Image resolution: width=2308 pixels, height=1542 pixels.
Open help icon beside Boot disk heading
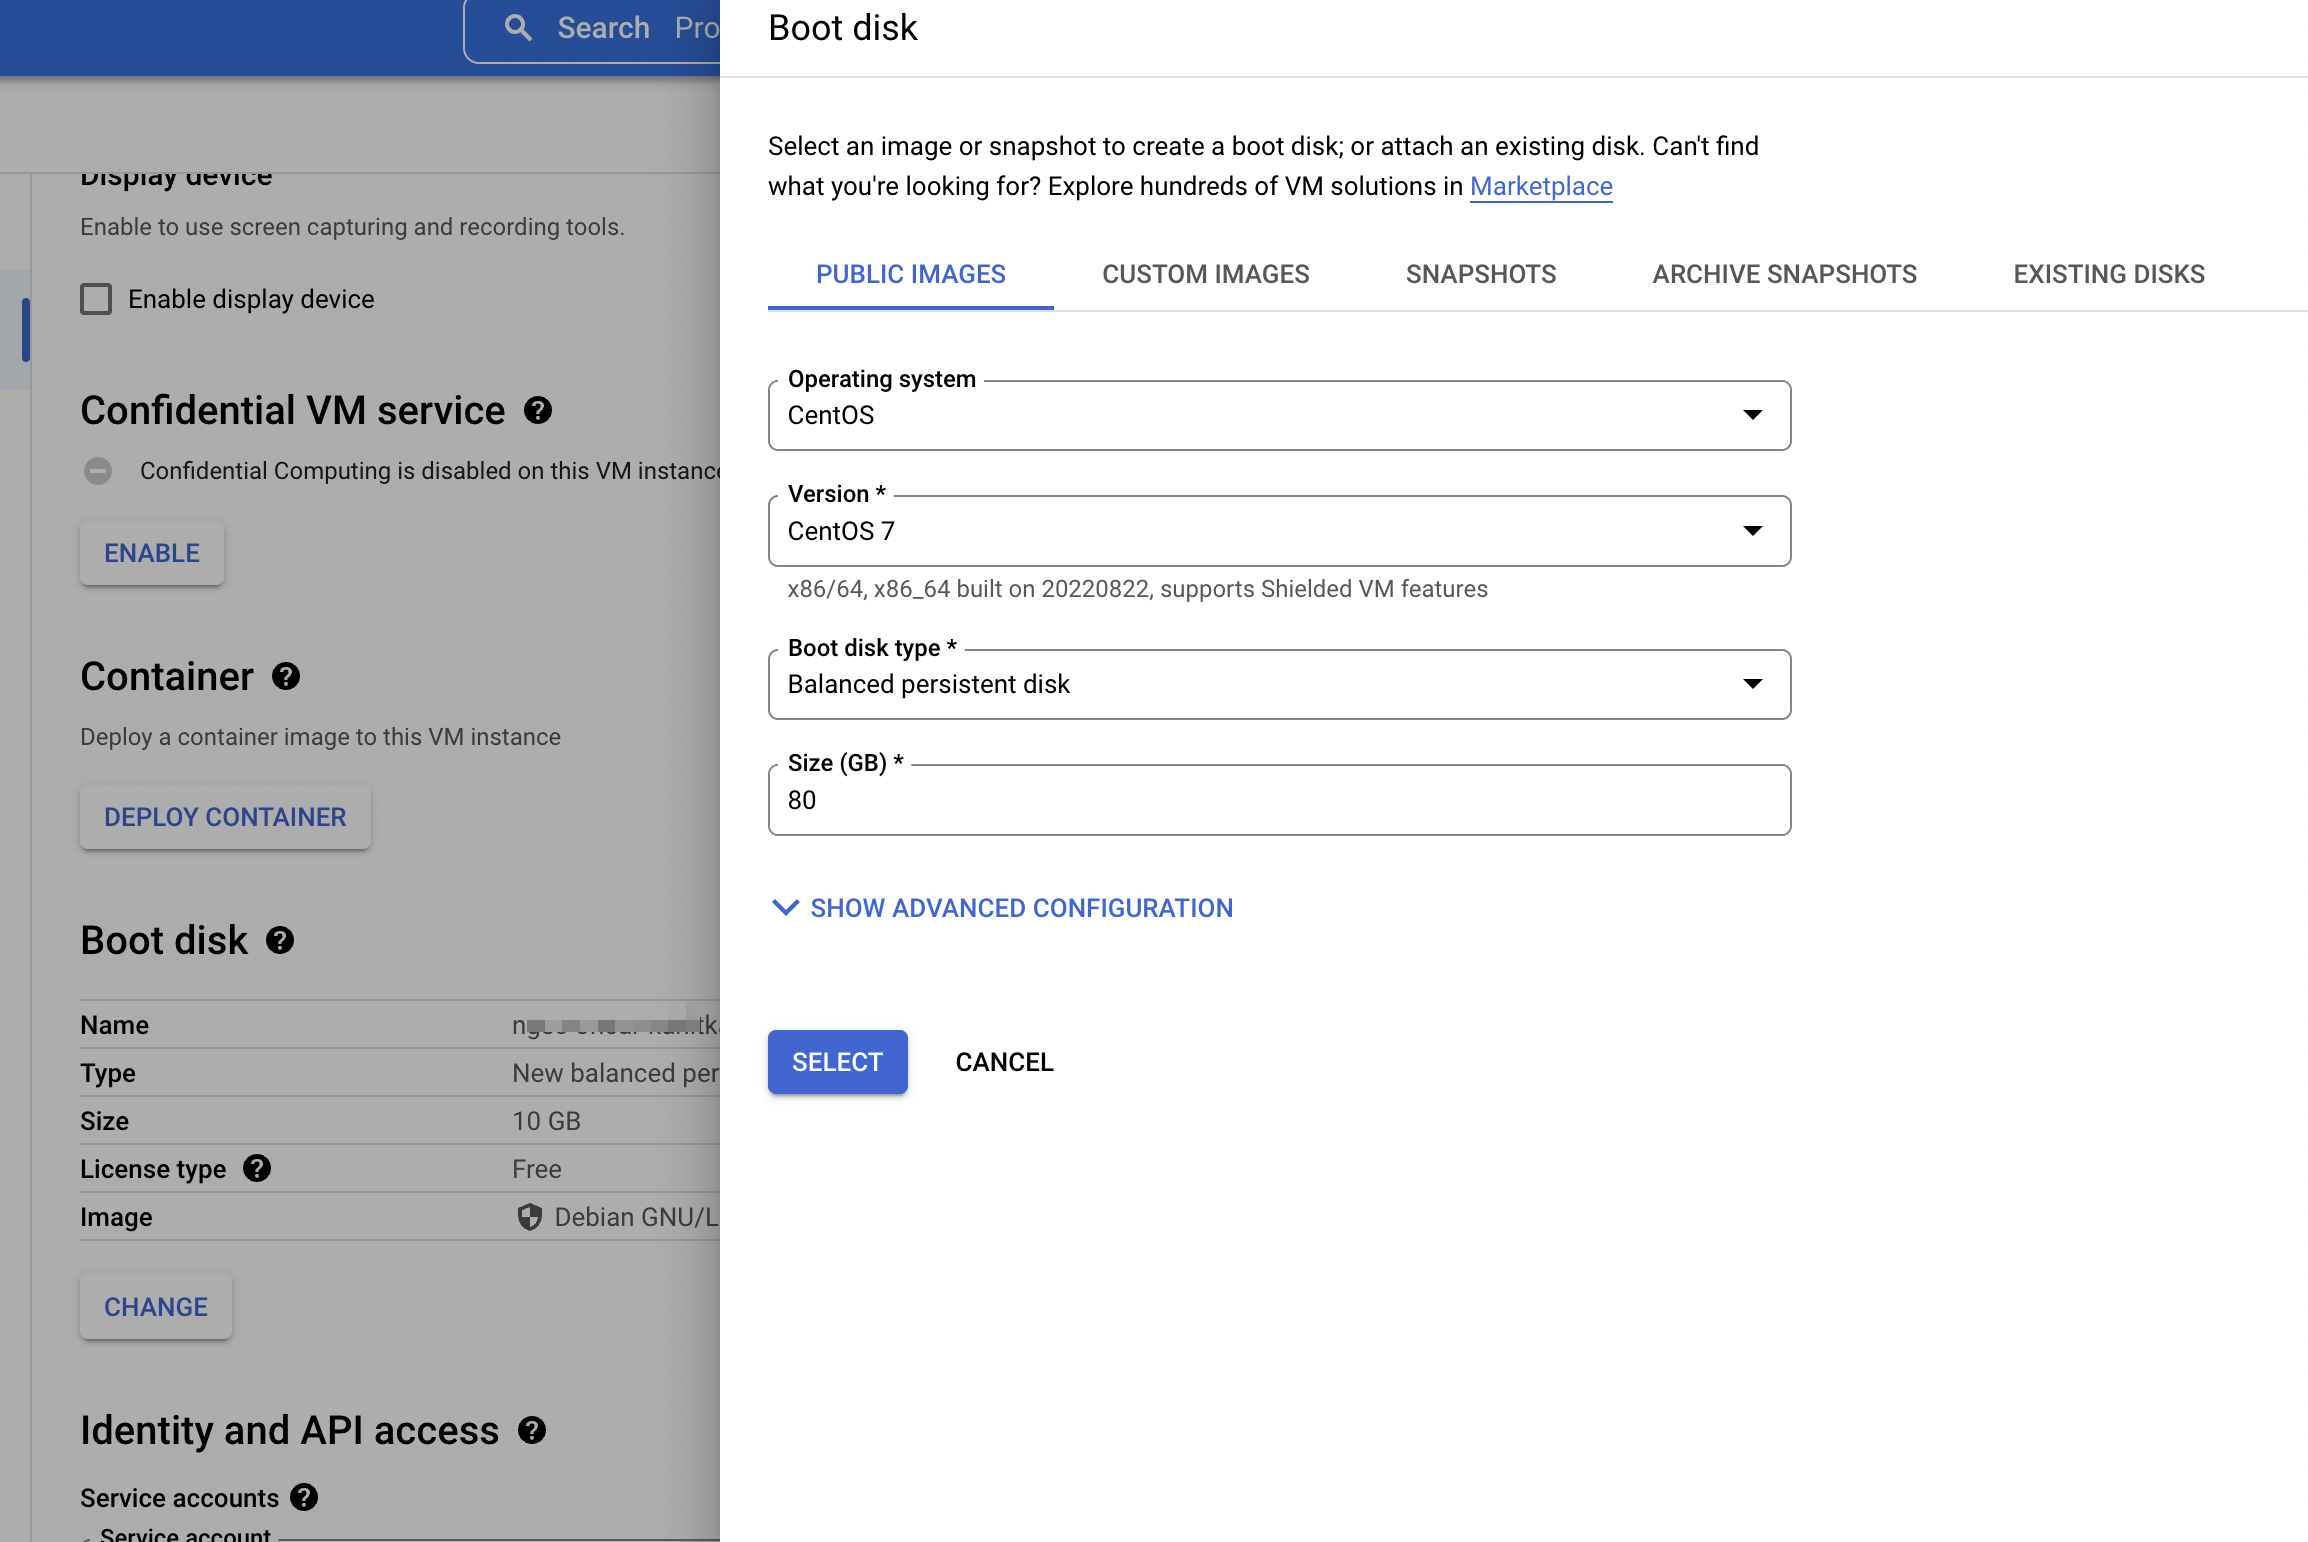click(x=280, y=940)
